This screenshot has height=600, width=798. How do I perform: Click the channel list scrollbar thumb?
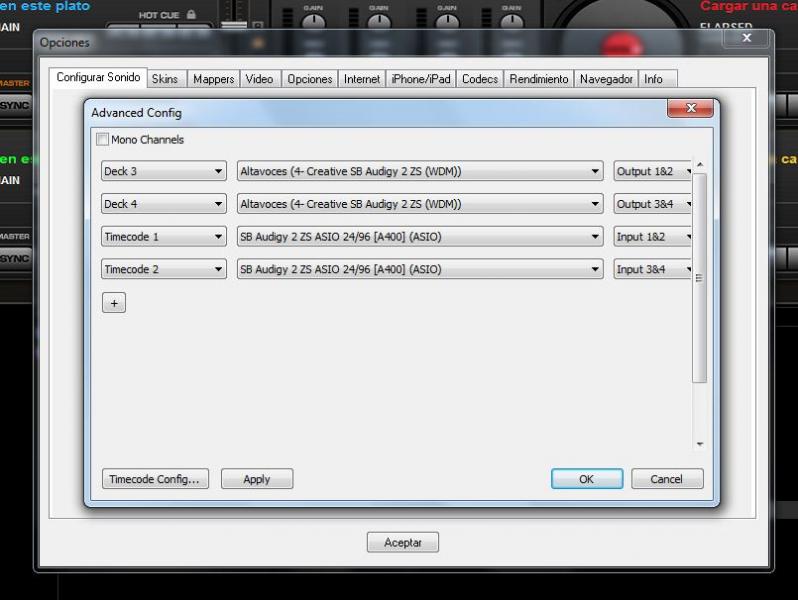click(700, 278)
